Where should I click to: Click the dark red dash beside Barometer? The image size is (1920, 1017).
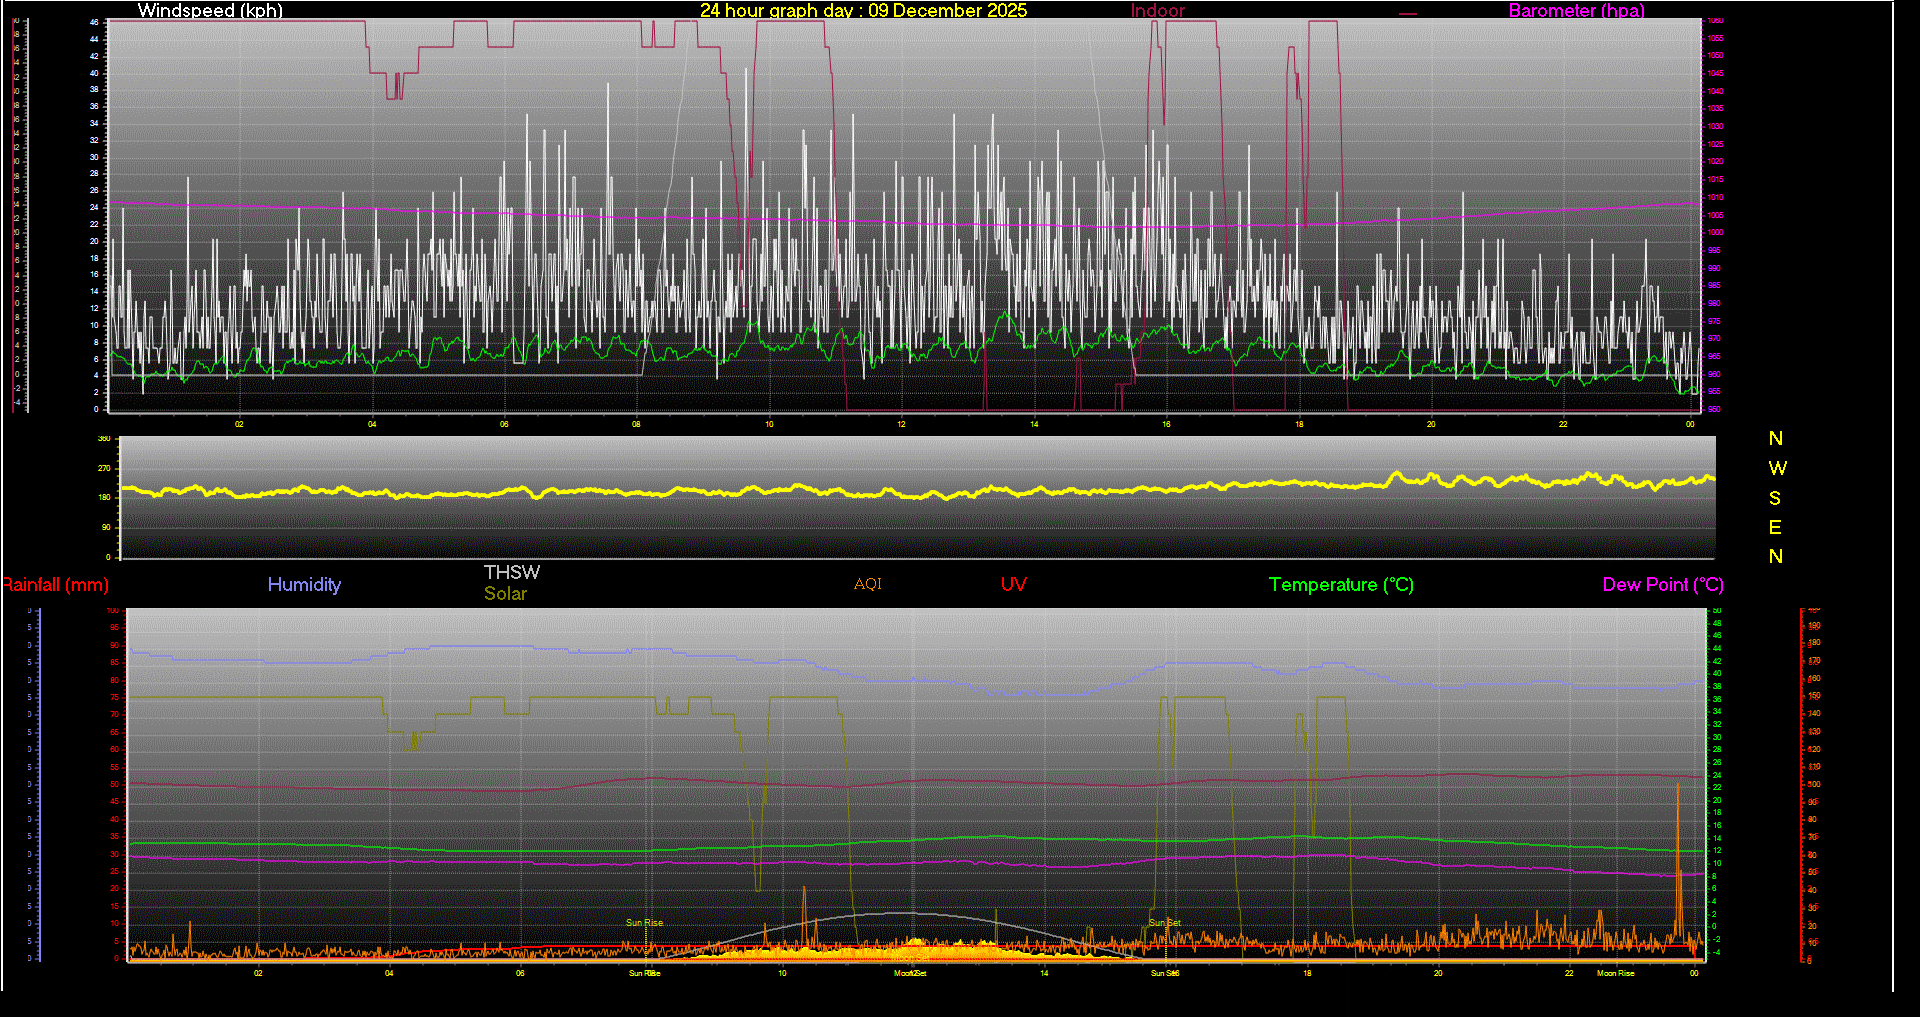pos(1408,14)
